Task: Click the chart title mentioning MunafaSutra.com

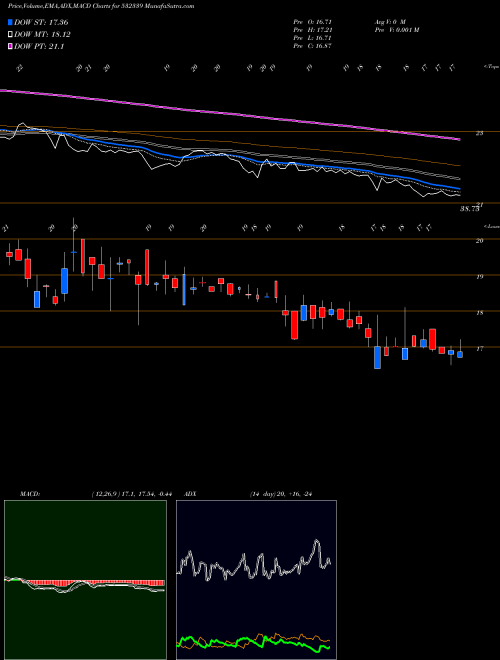Action: point(101,7)
